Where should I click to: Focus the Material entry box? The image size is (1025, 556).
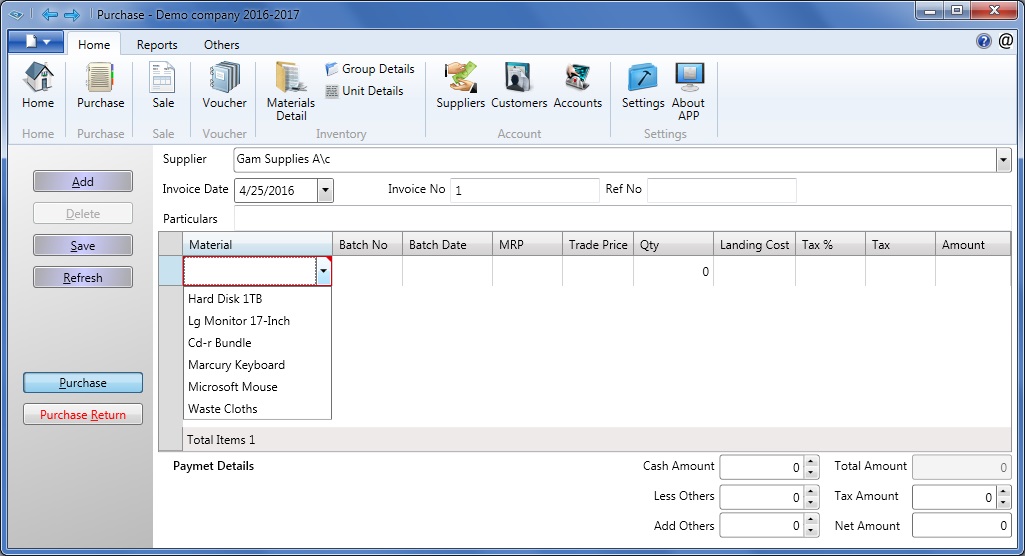(250, 271)
